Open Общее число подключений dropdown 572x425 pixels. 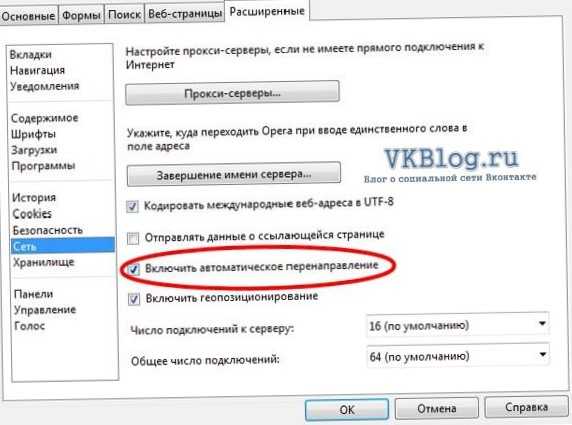coord(458,355)
